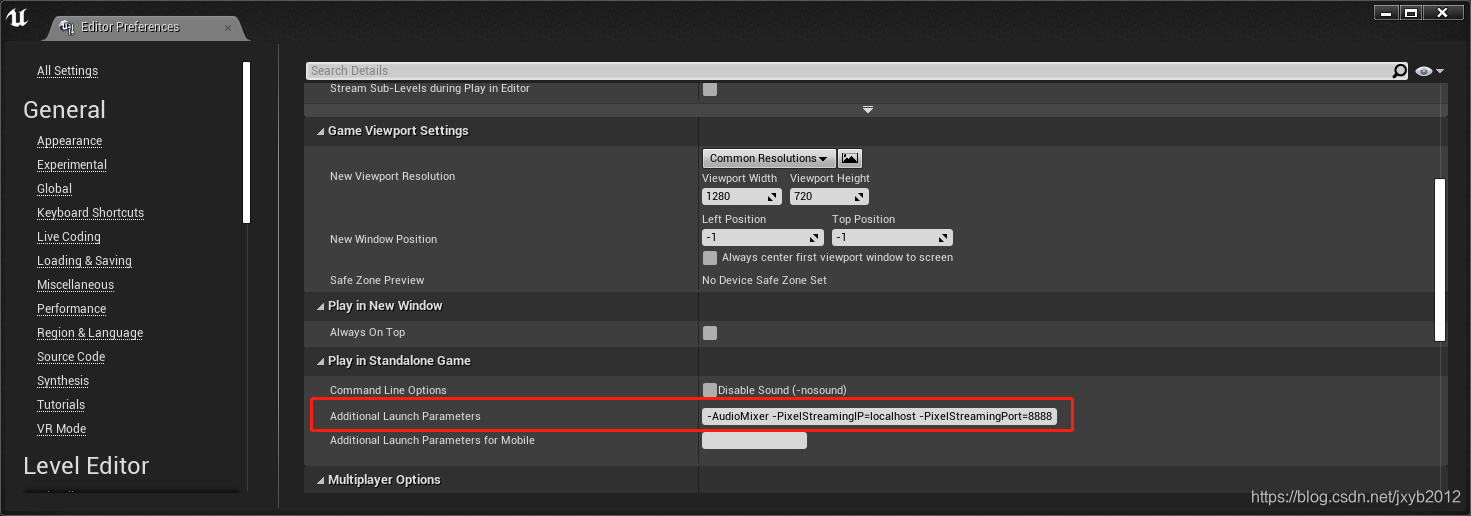
Task: Maximize the Editor Preferences window
Action: coord(1411,12)
